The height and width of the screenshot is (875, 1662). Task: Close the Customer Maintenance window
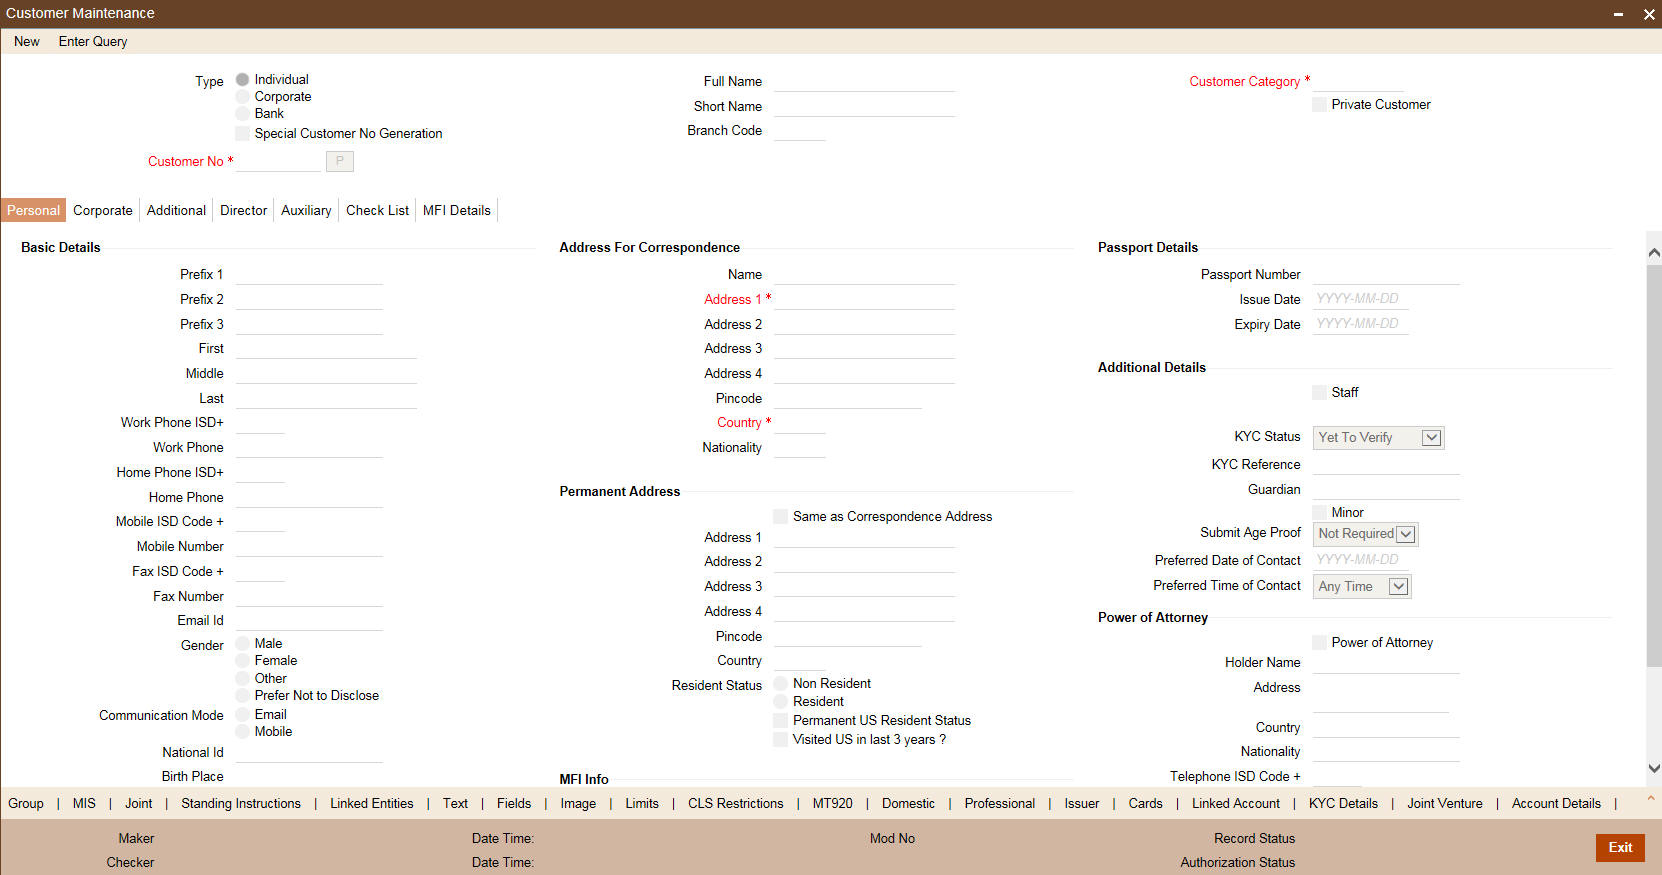pyautogui.click(x=1649, y=14)
